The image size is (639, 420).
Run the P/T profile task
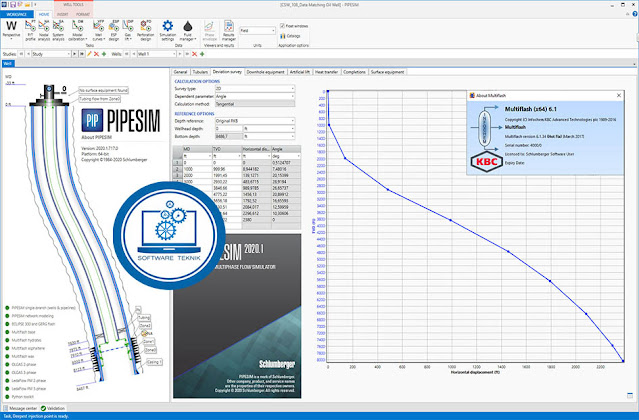(30, 31)
